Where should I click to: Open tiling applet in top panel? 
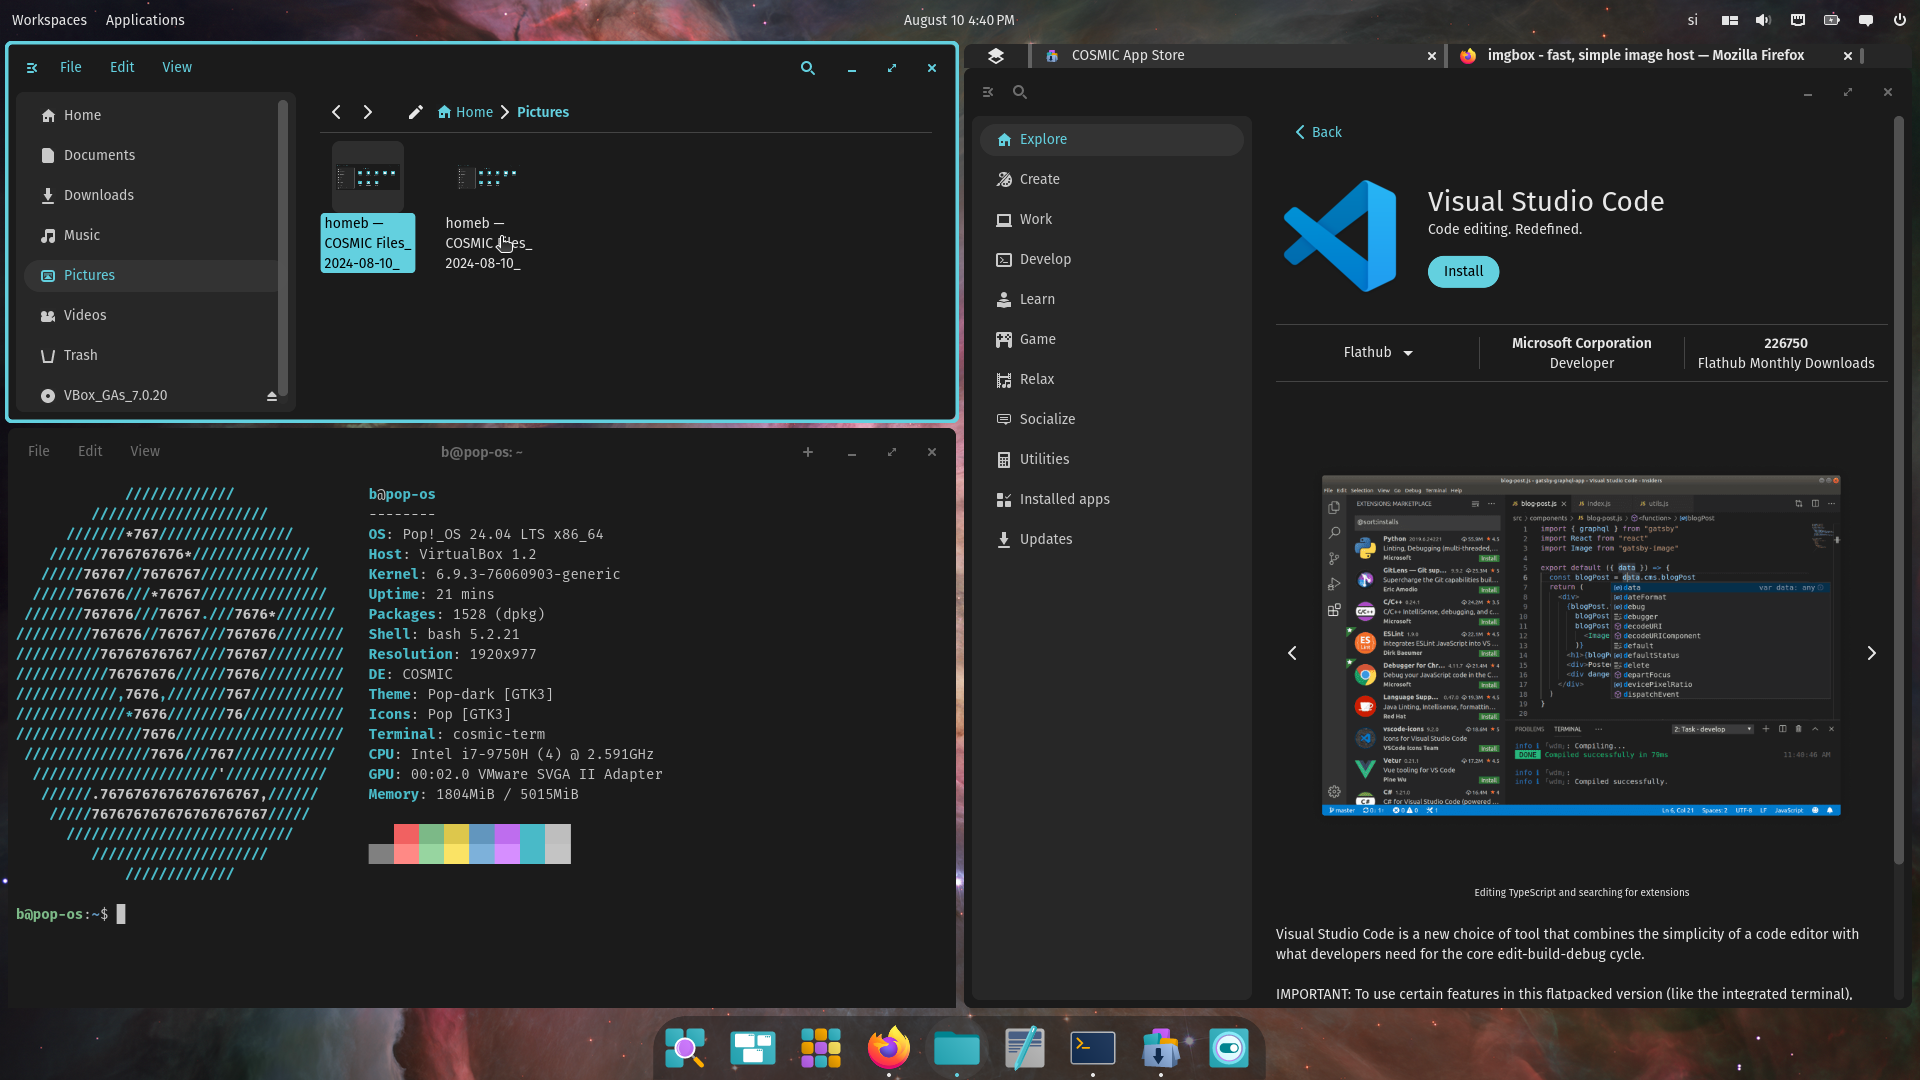1729,20
